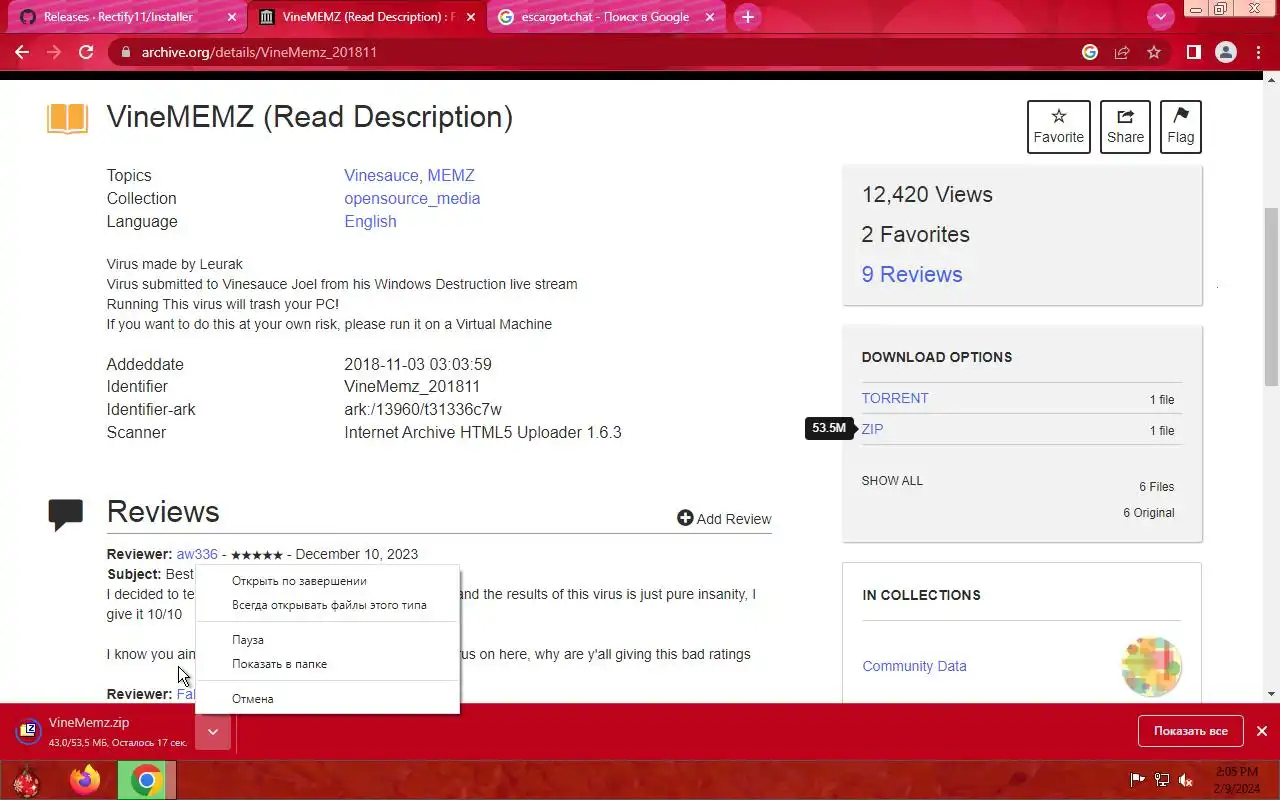Click the VineMemz.zip file icon in download bar
The image size is (1280, 800).
(x=28, y=731)
